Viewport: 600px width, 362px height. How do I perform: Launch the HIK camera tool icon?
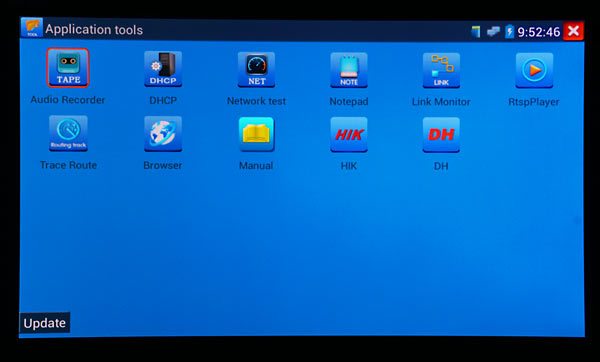click(x=349, y=135)
